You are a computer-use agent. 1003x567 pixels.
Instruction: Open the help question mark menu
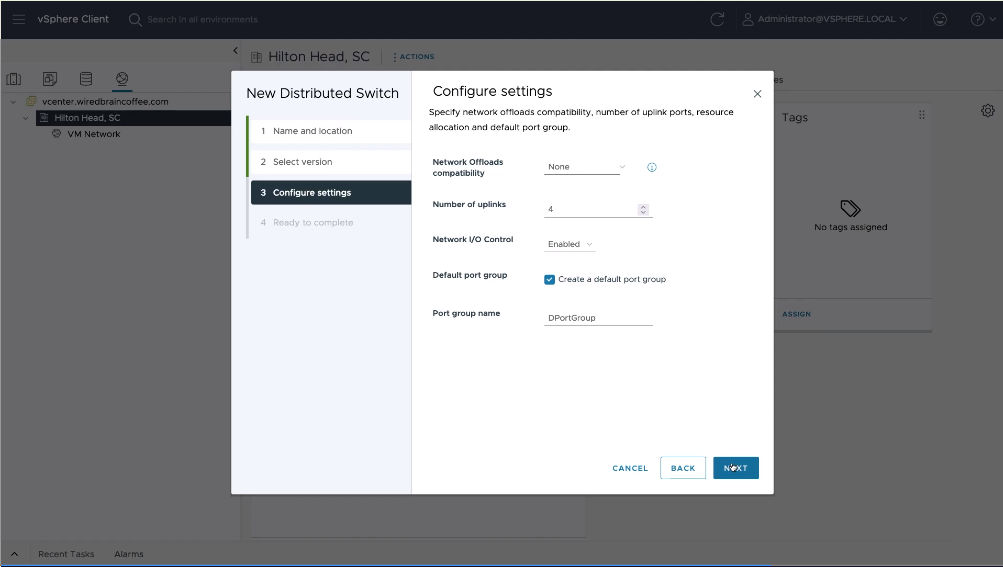tap(977, 19)
